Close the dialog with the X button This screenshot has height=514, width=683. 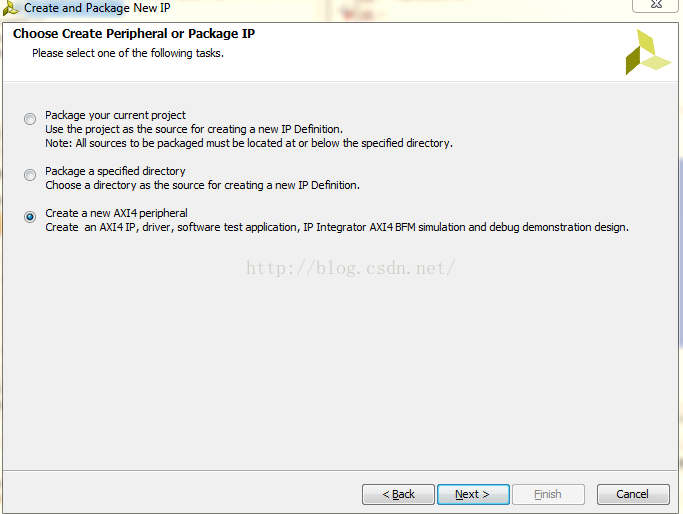(656, 5)
